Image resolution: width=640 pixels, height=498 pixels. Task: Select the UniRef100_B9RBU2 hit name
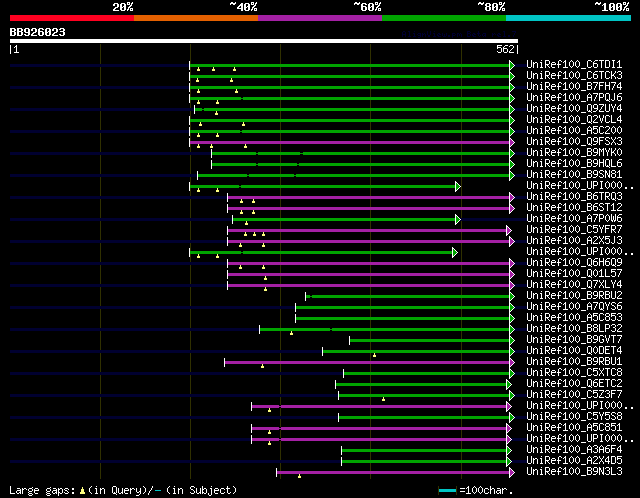(x=574, y=295)
